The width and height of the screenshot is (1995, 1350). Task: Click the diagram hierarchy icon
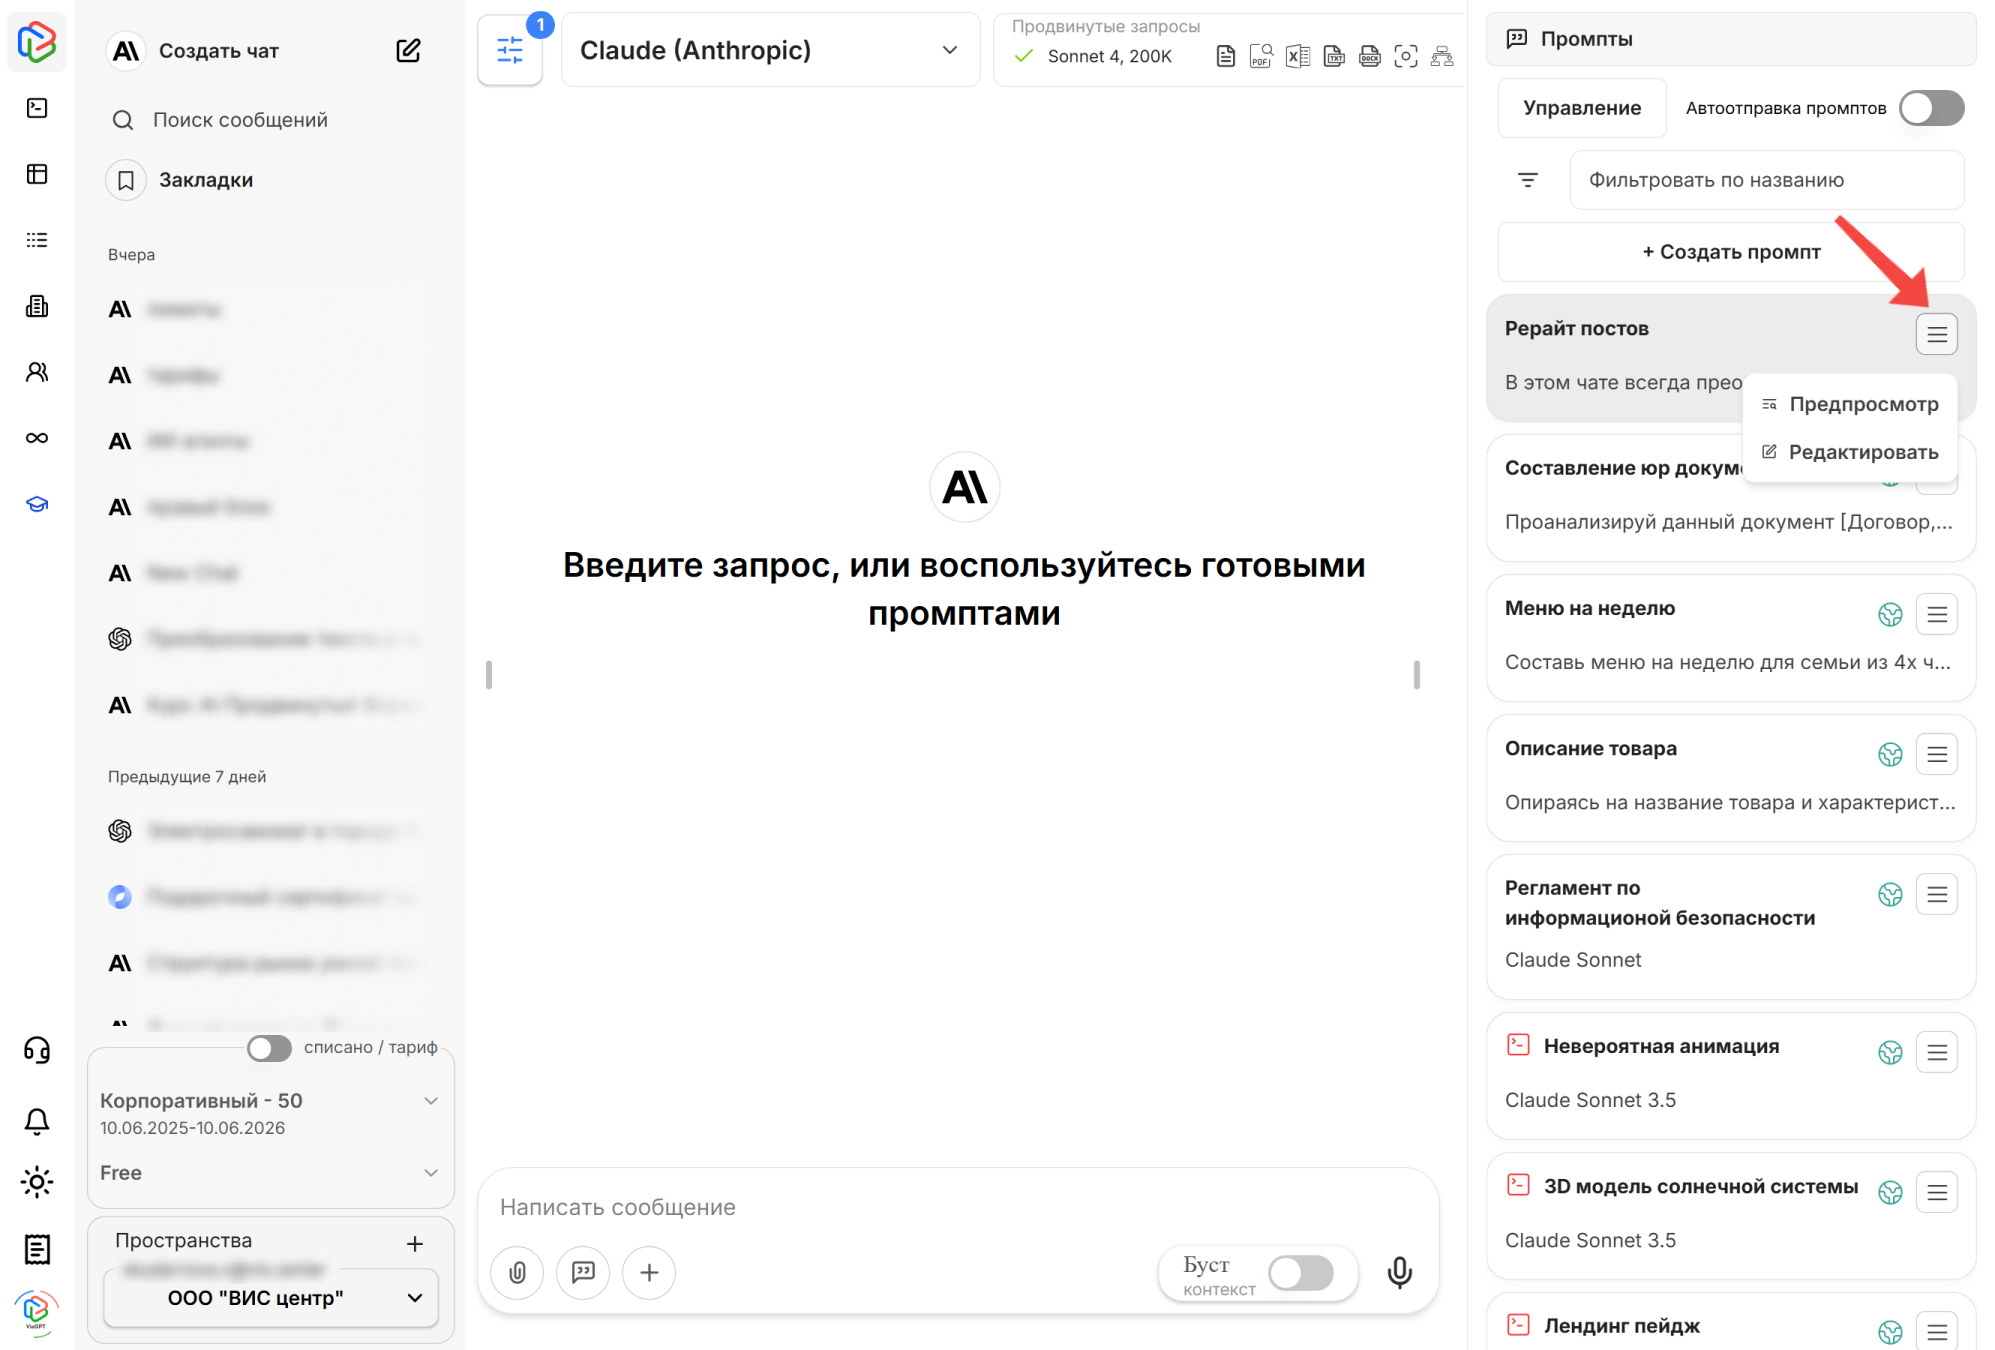pos(1442,56)
